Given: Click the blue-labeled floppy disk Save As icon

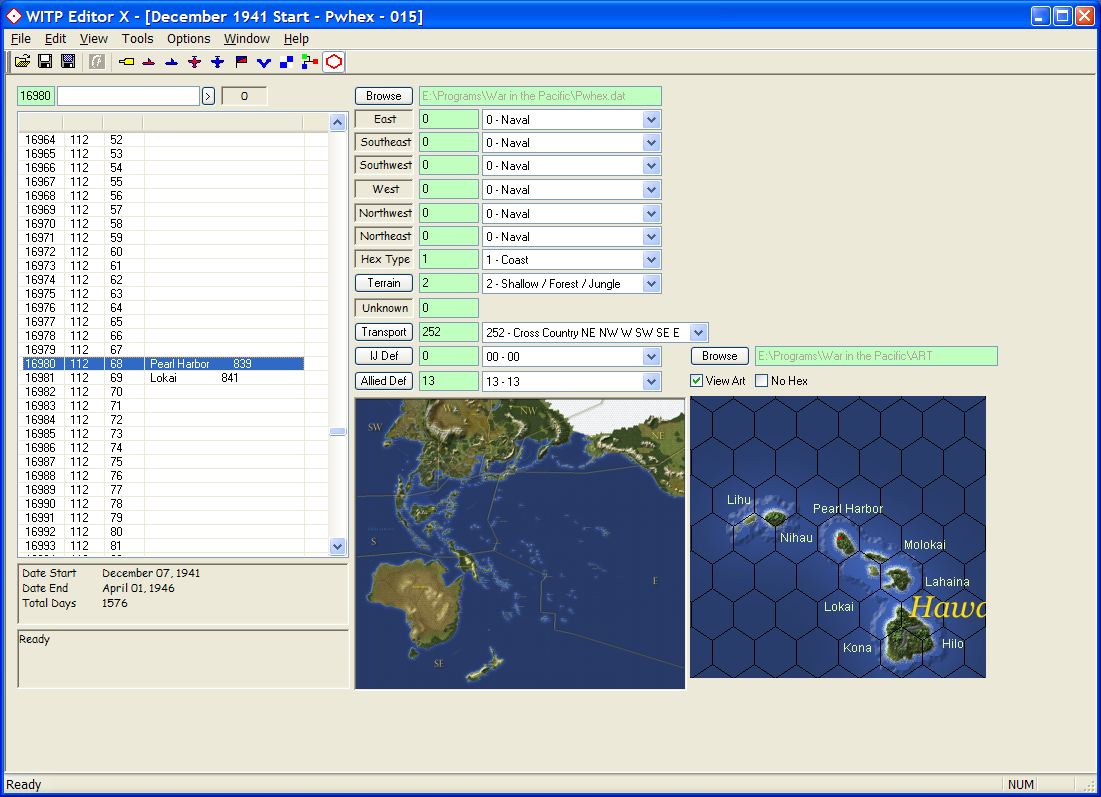Looking at the screenshot, I should pyautogui.click(x=68, y=62).
